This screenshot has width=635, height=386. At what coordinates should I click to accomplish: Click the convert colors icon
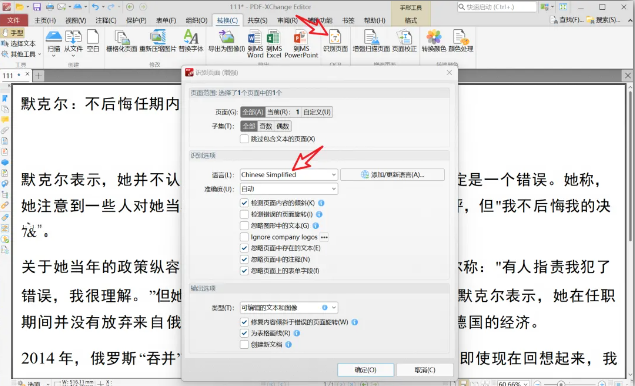pyautogui.click(x=434, y=41)
